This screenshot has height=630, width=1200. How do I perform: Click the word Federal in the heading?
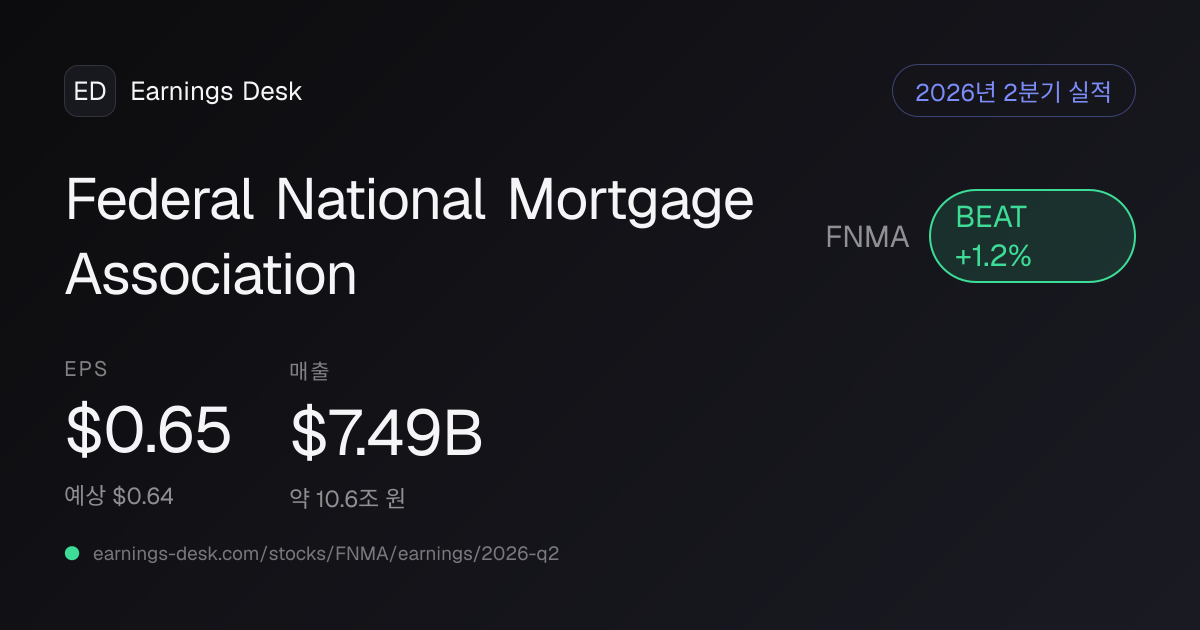(160, 199)
